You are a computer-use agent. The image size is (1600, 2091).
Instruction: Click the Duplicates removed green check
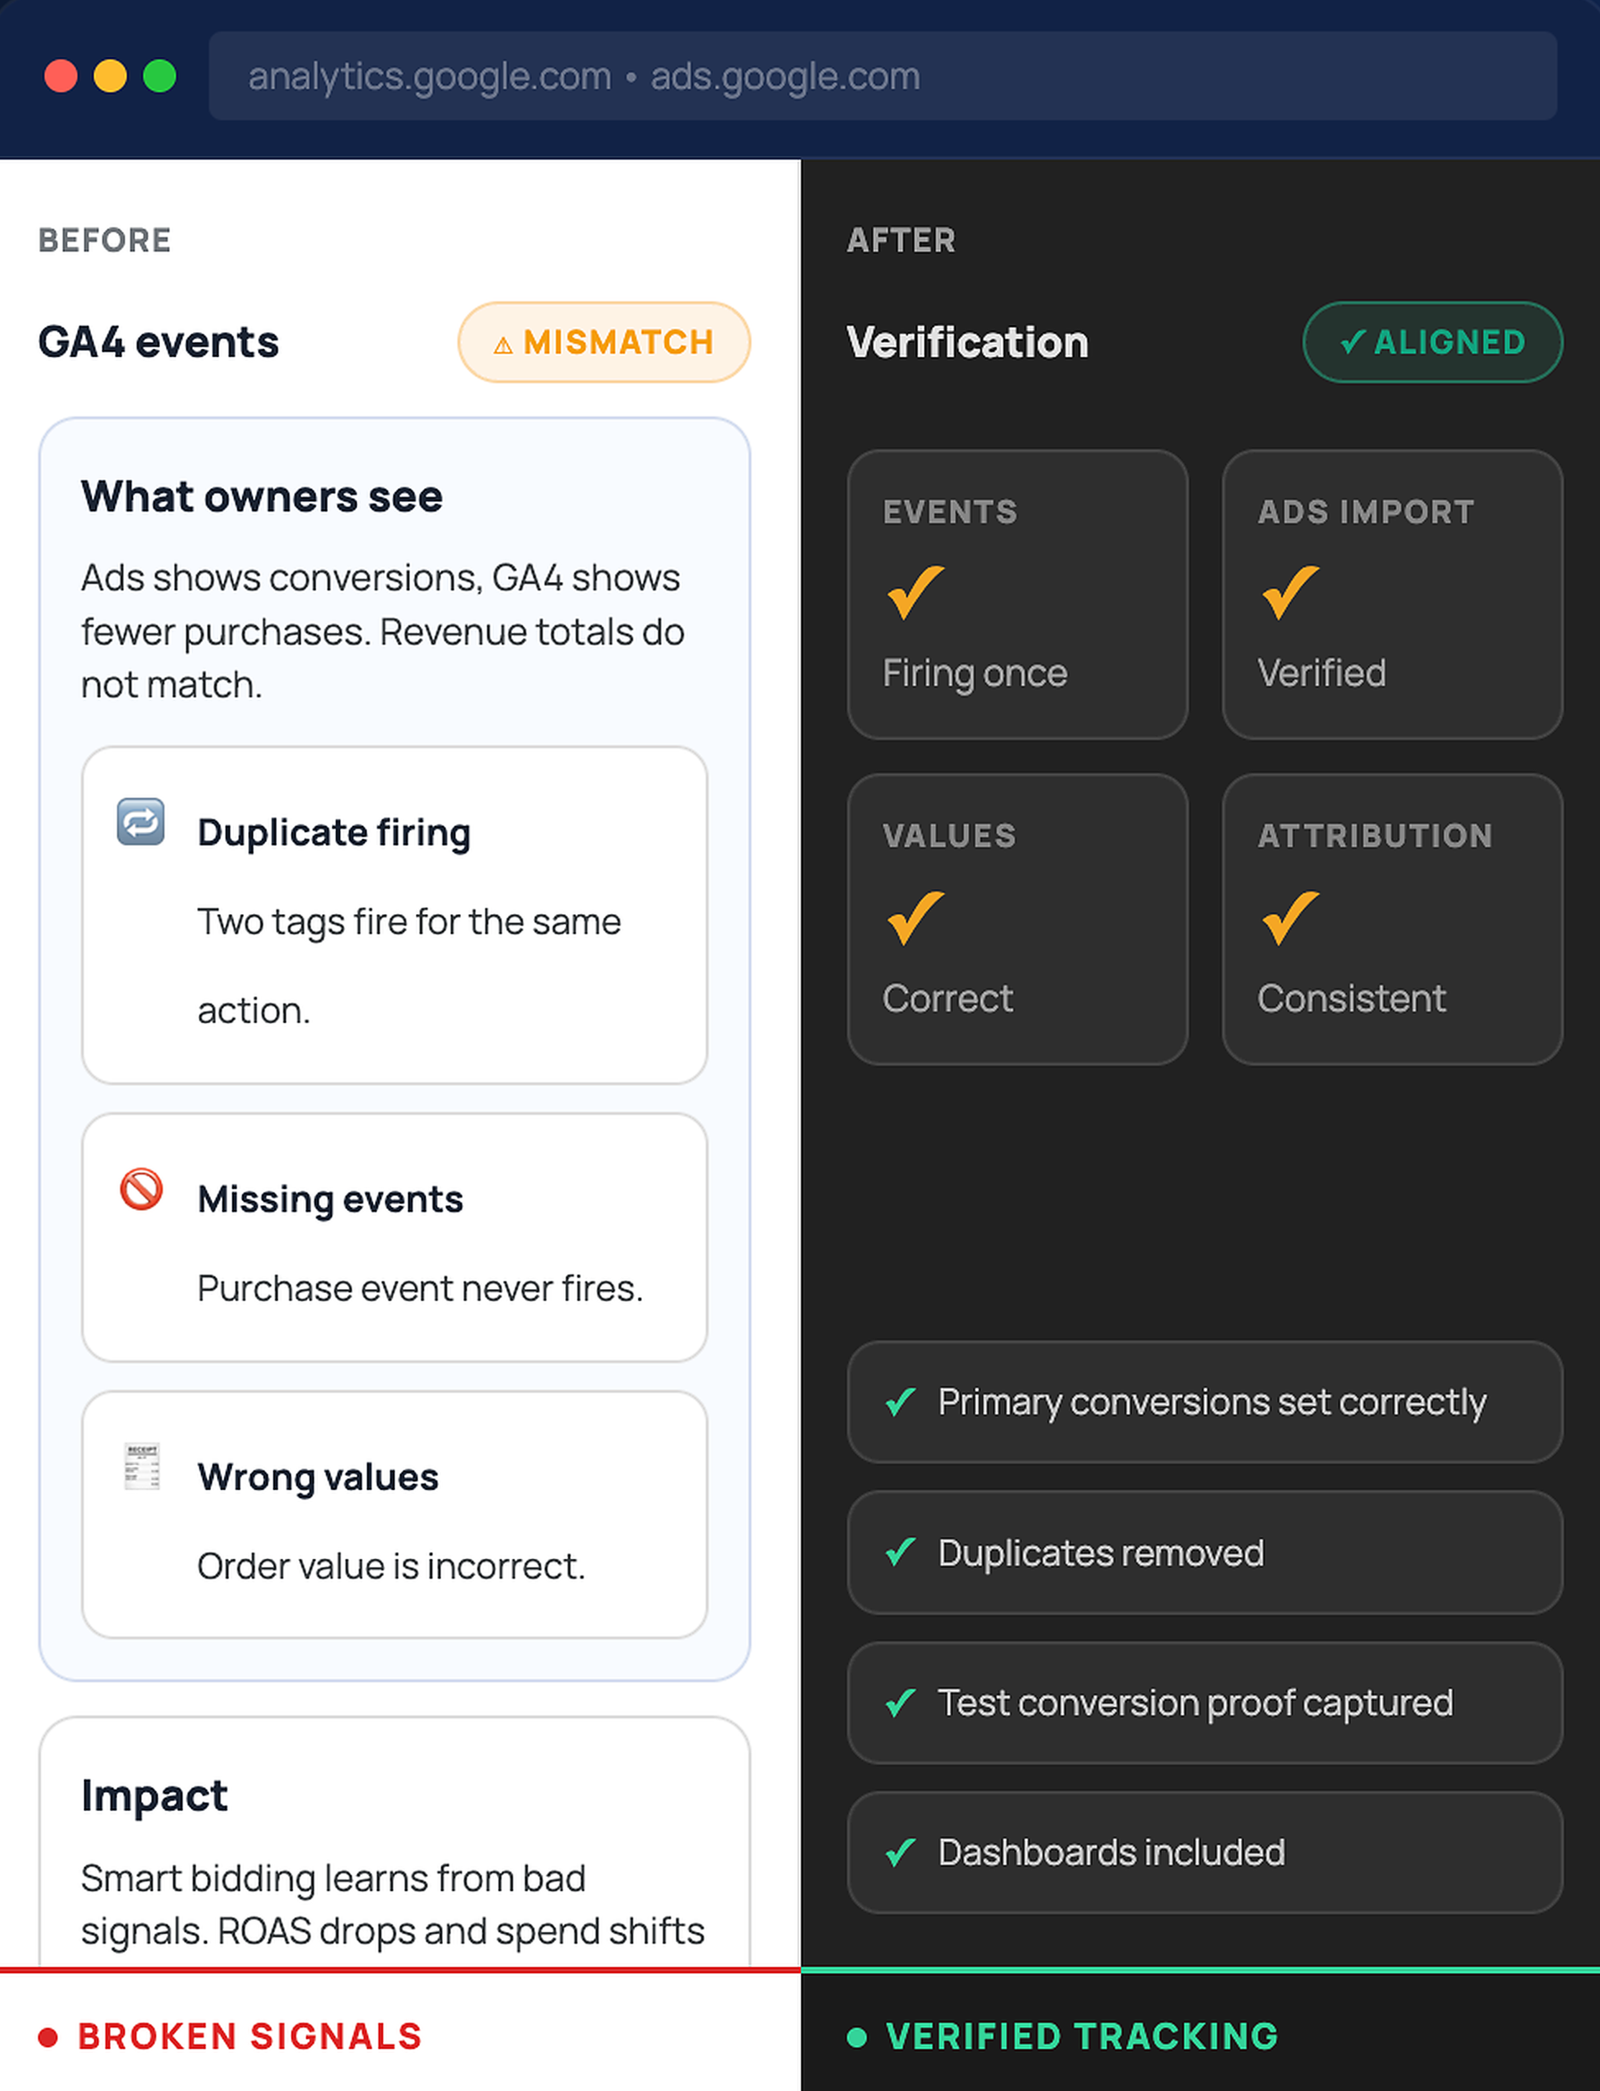(x=901, y=1552)
